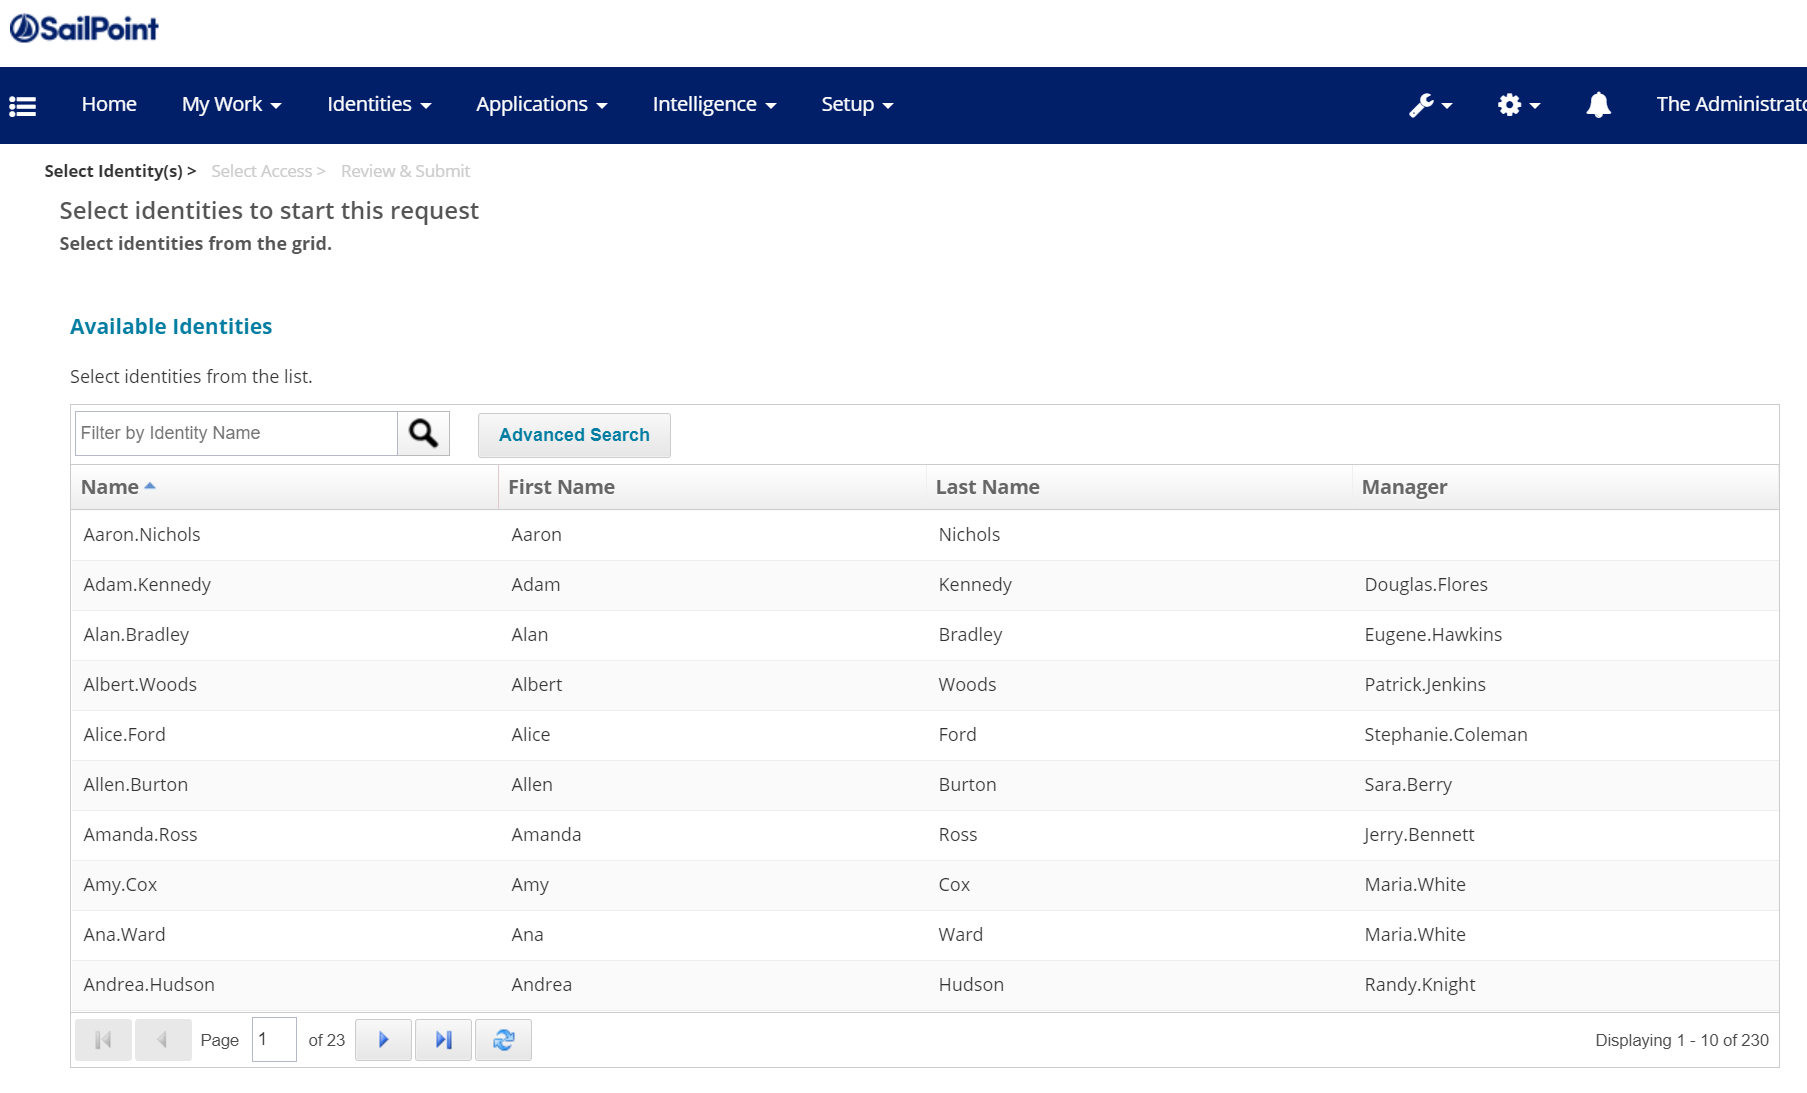Image resolution: width=1807 pixels, height=1093 pixels.
Task: Select the Amy.Cox identity row
Action: [x=925, y=885]
